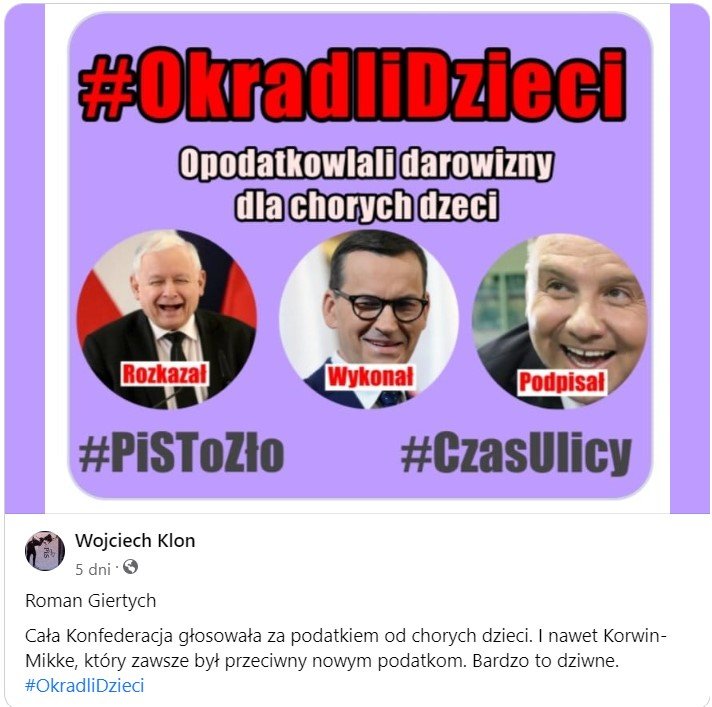Select the red 'Rozkazał' label

click(x=164, y=374)
